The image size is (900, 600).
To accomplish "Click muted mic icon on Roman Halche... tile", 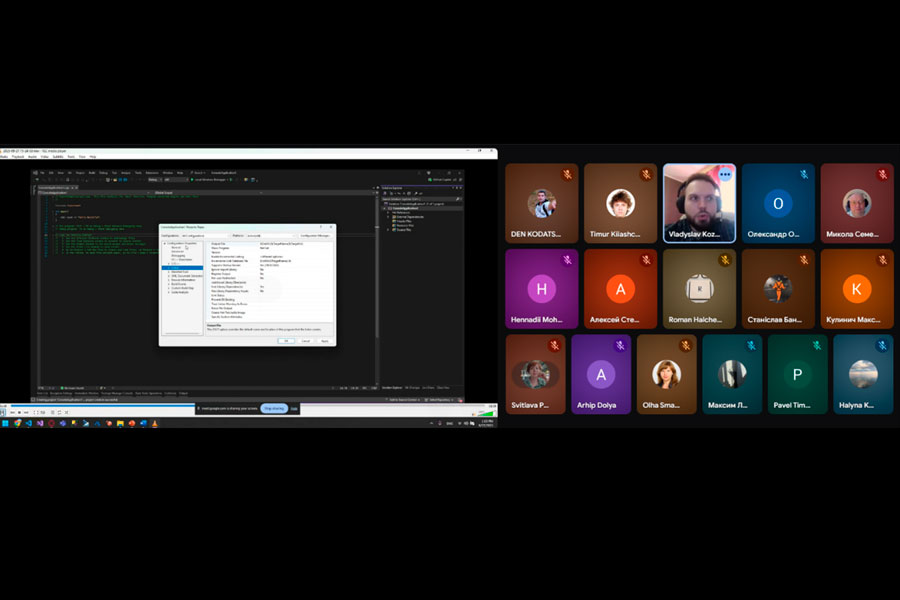I will 725,260.
